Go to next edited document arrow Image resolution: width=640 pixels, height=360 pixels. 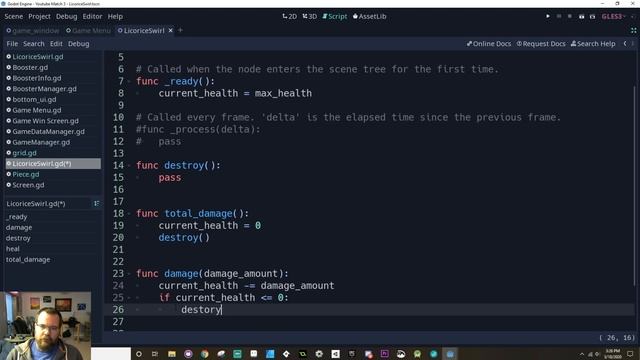[633, 43]
